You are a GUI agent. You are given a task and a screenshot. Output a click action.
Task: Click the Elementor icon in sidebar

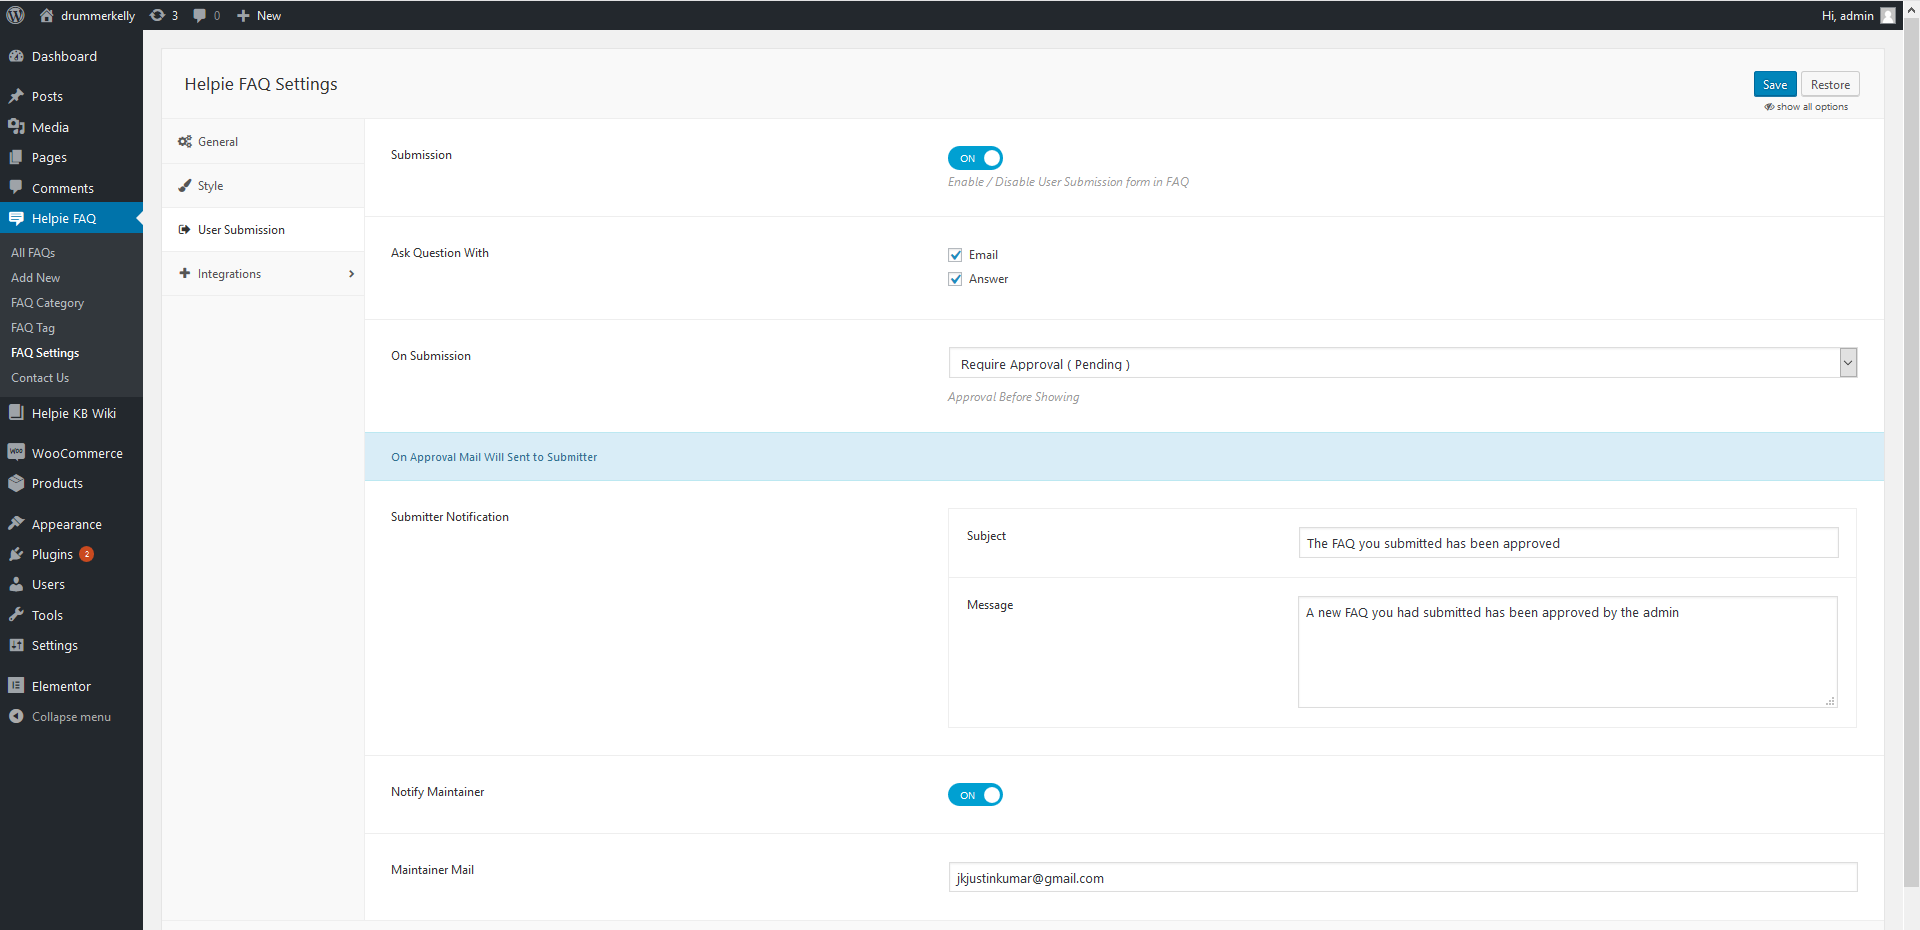click(16, 686)
